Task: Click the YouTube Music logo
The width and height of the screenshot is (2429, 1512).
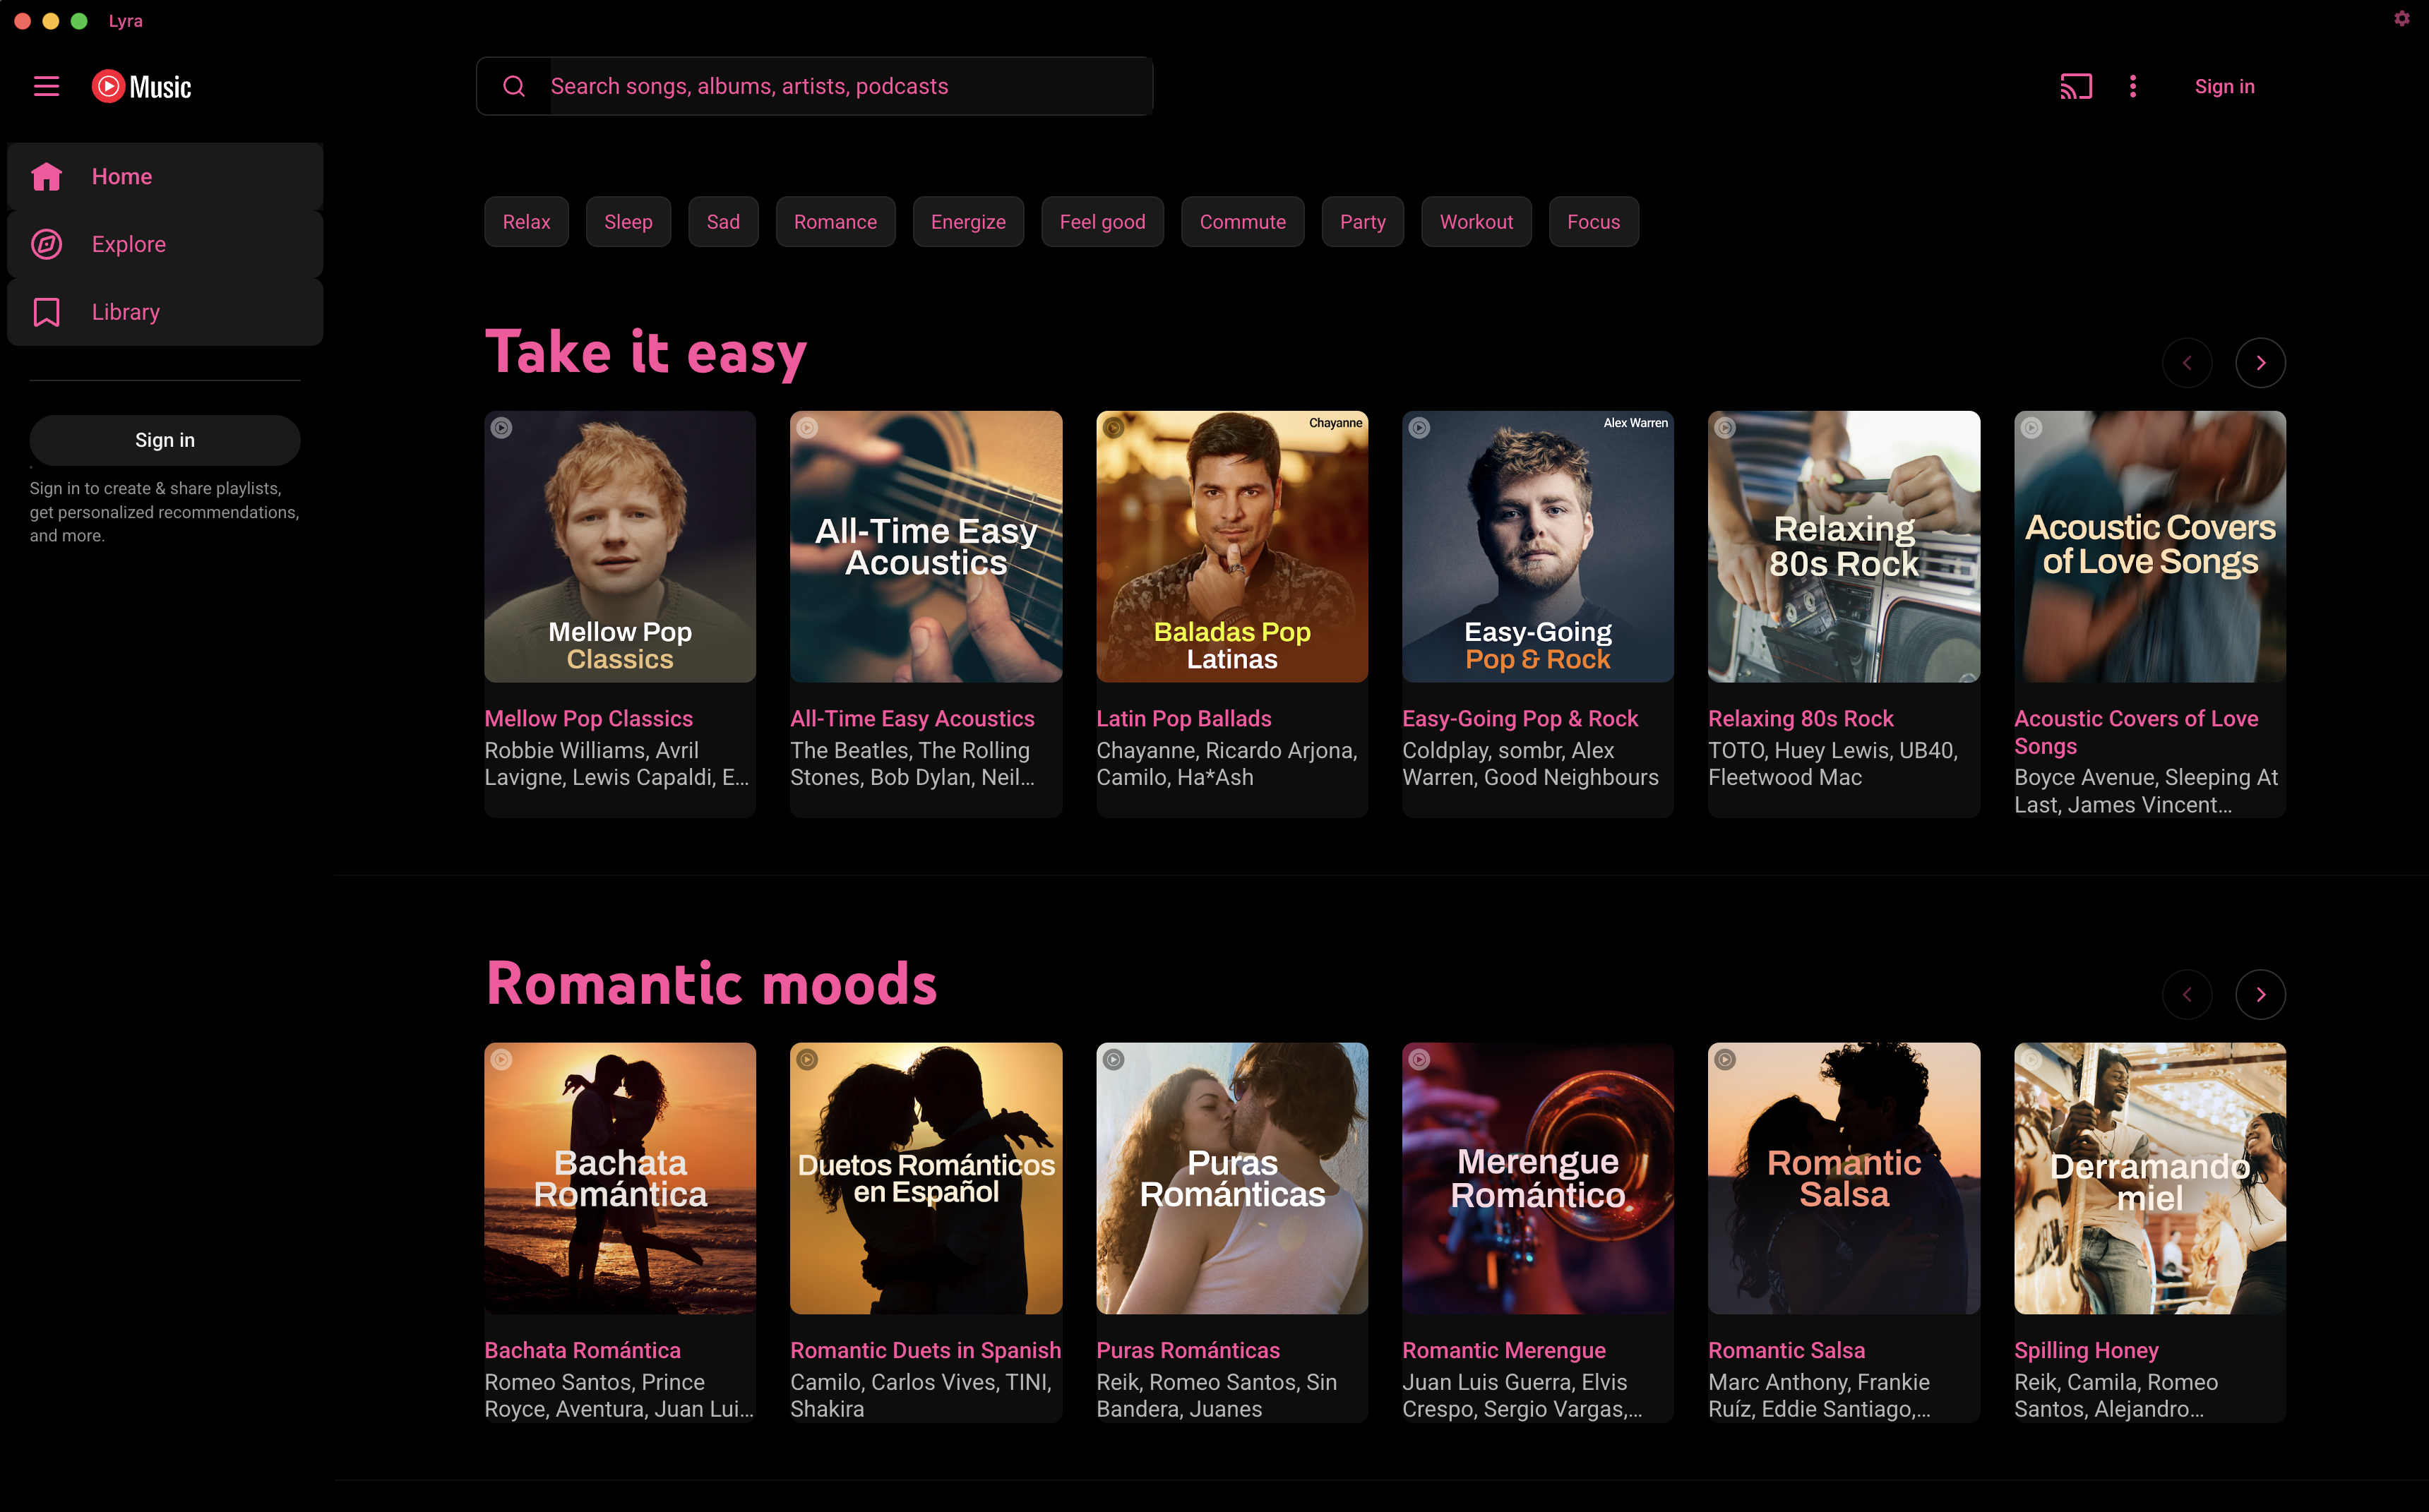Action: point(140,86)
